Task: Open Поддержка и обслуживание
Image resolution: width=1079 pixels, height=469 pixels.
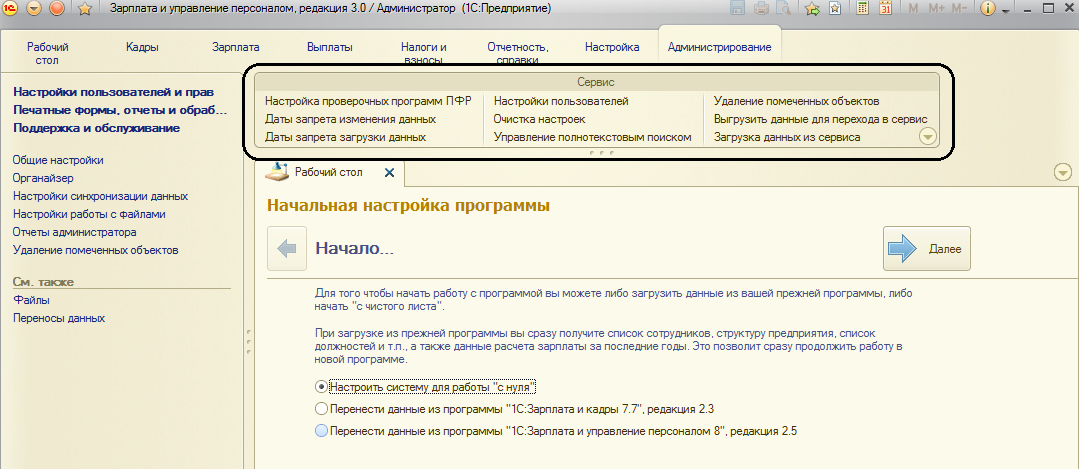Action: point(96,128)
